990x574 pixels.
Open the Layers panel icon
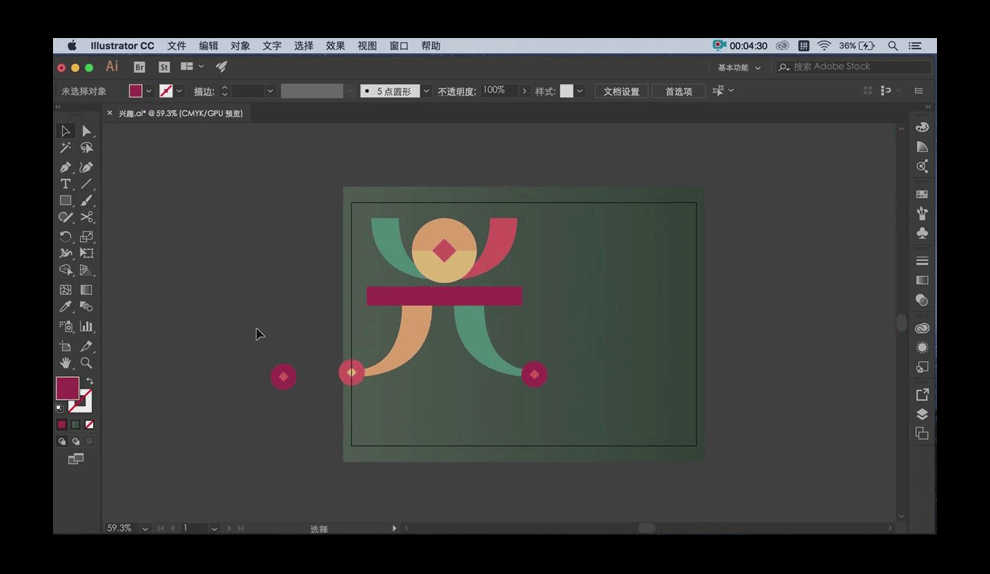point(922,414)
